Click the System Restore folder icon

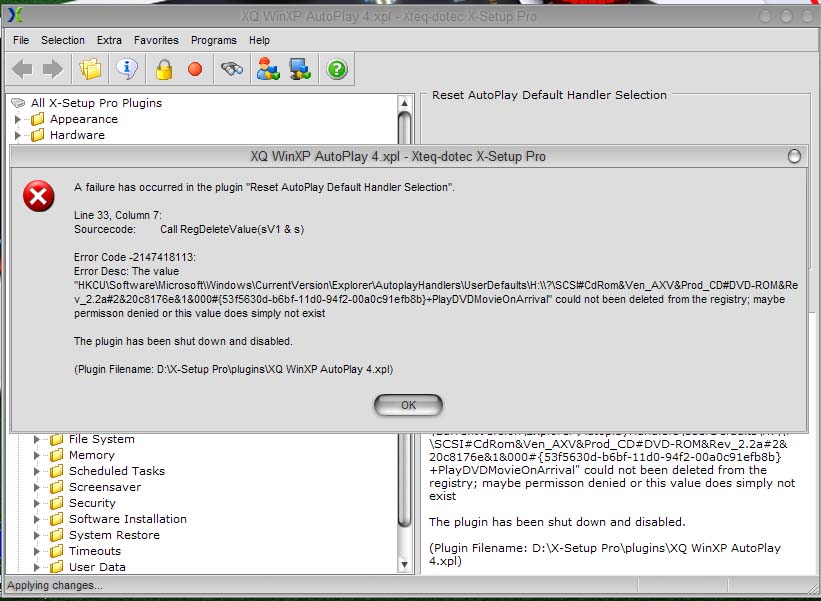click(x=56, y=535)
